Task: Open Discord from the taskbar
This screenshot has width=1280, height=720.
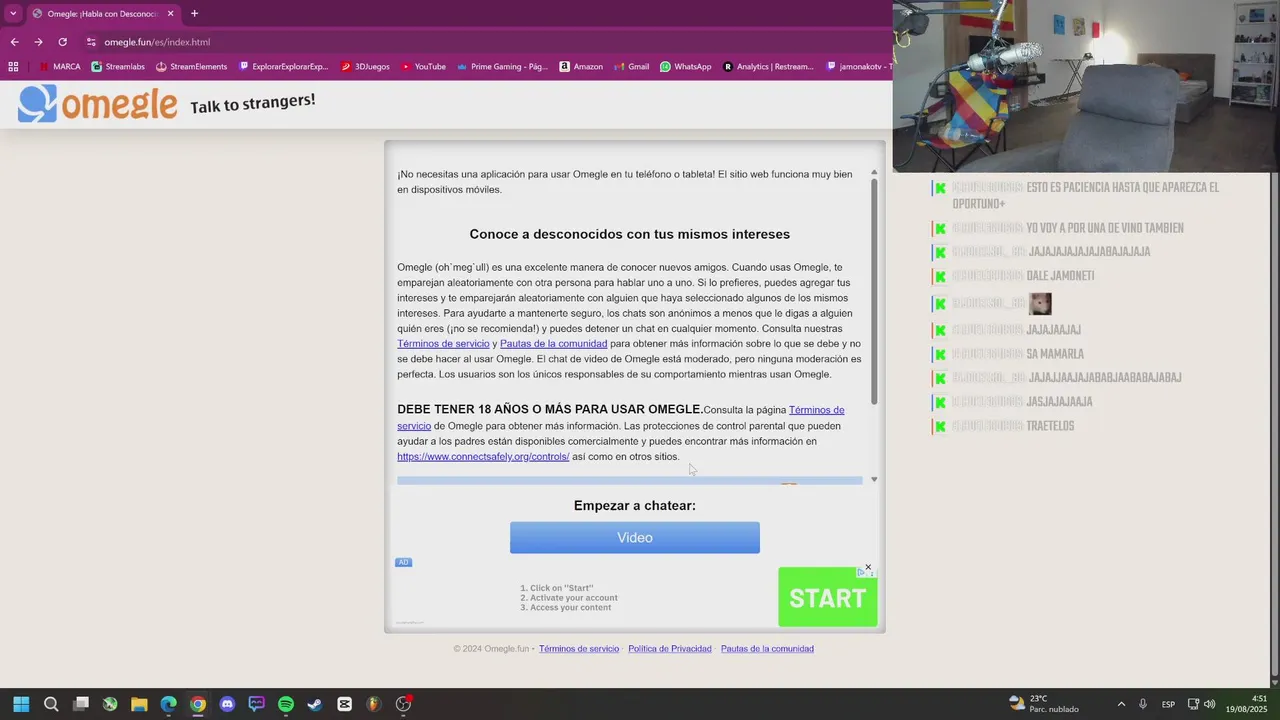Action: tap(227, 704)
